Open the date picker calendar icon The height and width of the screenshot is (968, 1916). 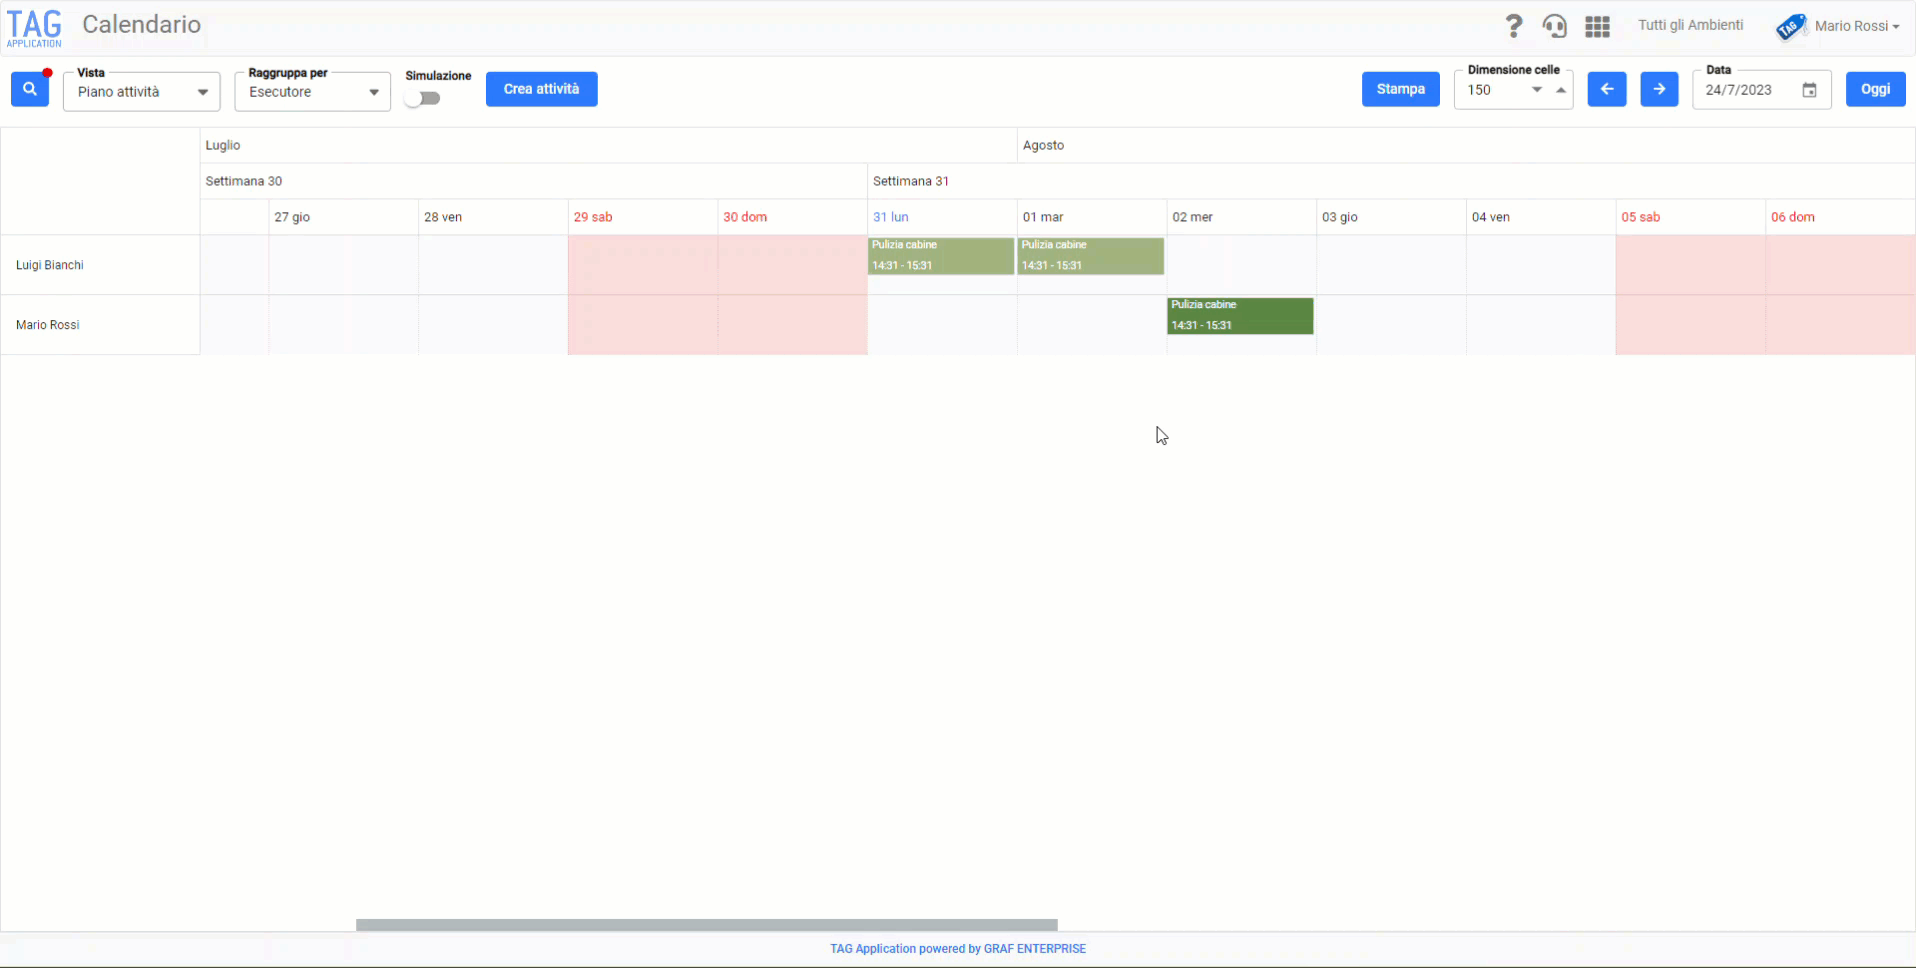pyautogui.click(x=1809, y=89)
